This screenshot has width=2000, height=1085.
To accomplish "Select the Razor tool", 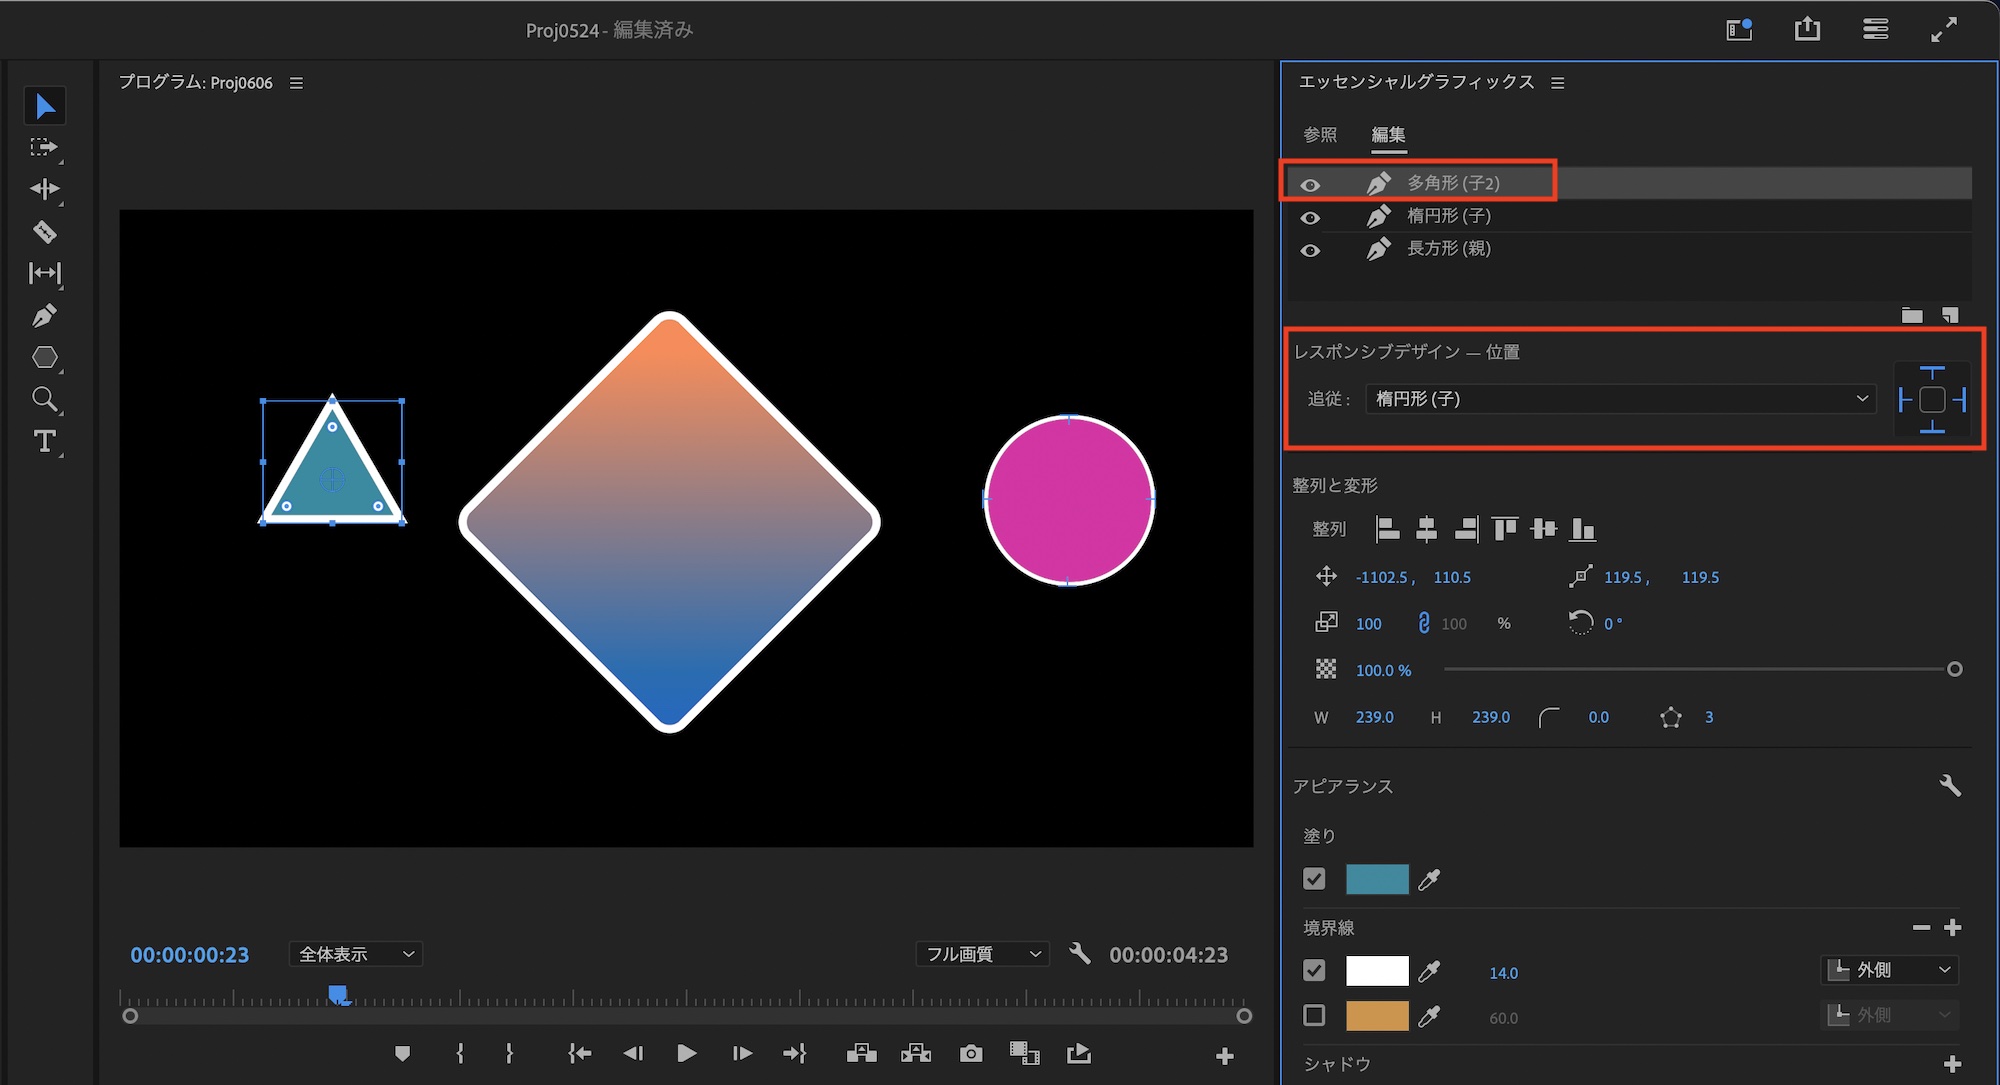I will click(44, 232).
